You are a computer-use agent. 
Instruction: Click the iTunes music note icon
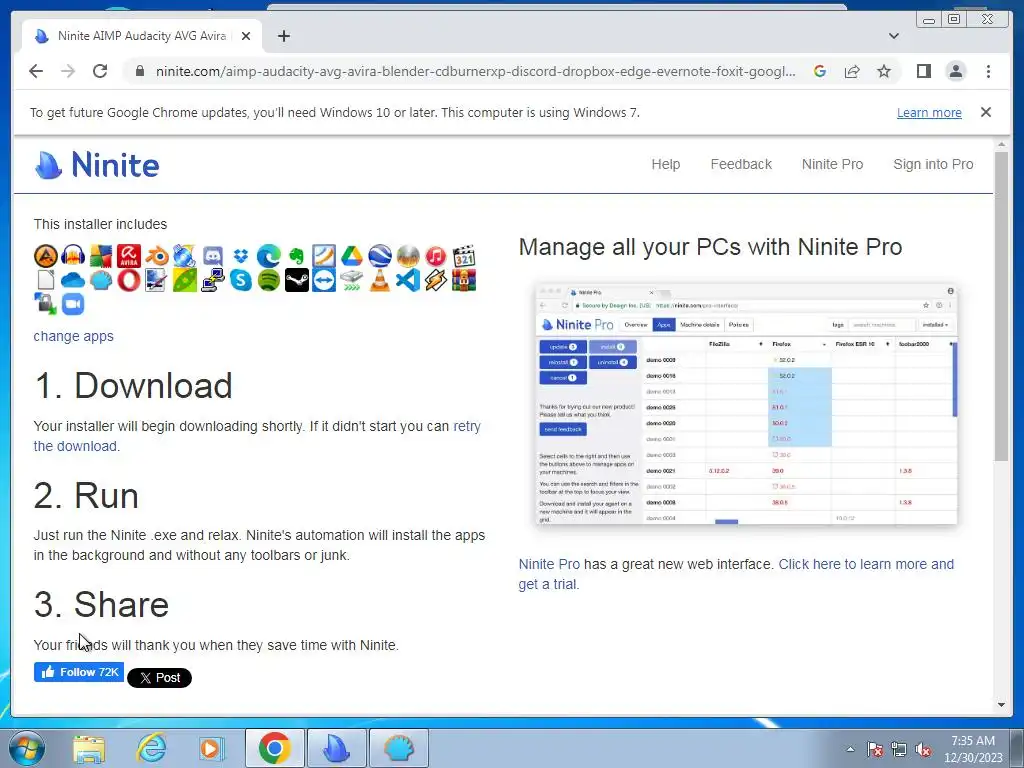tap(436, 256)
